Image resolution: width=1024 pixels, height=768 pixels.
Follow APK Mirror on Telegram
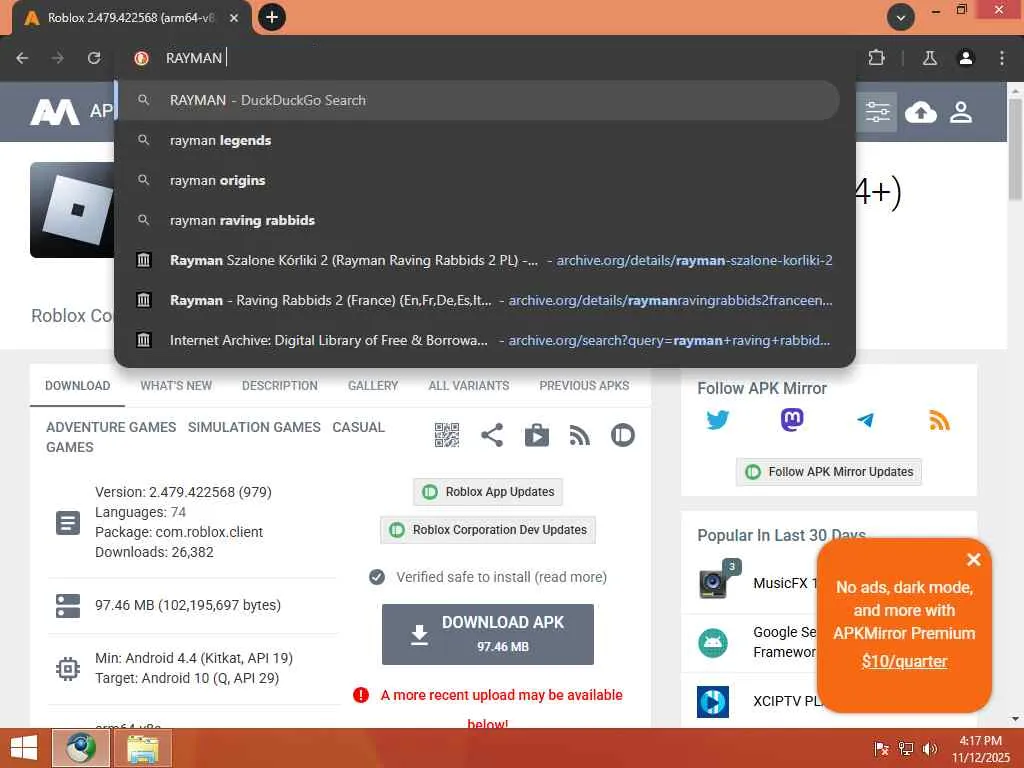(x=865, y=420)
